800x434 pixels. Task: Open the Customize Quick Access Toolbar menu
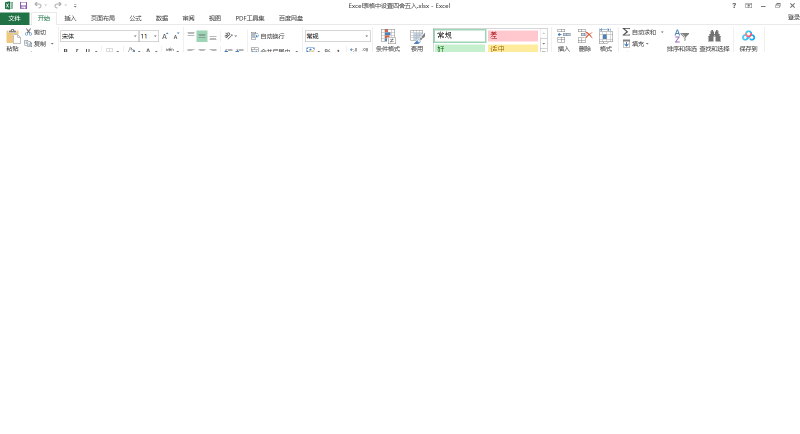pyautogui.click(x=75, y=6)
